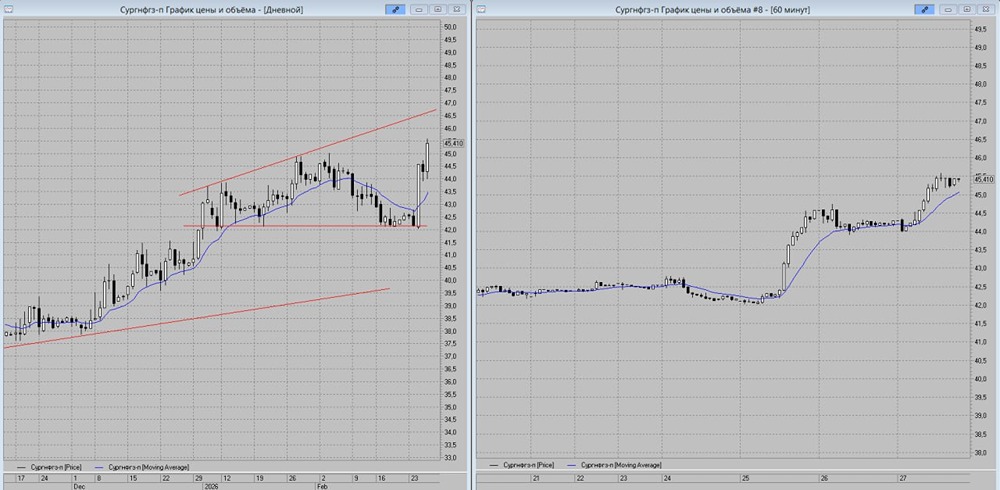Viewport: 1000px width, 490px height.
Task: Click the 38,0 price level on the 60-minute price scale
Action: click(x=981, y=453)
